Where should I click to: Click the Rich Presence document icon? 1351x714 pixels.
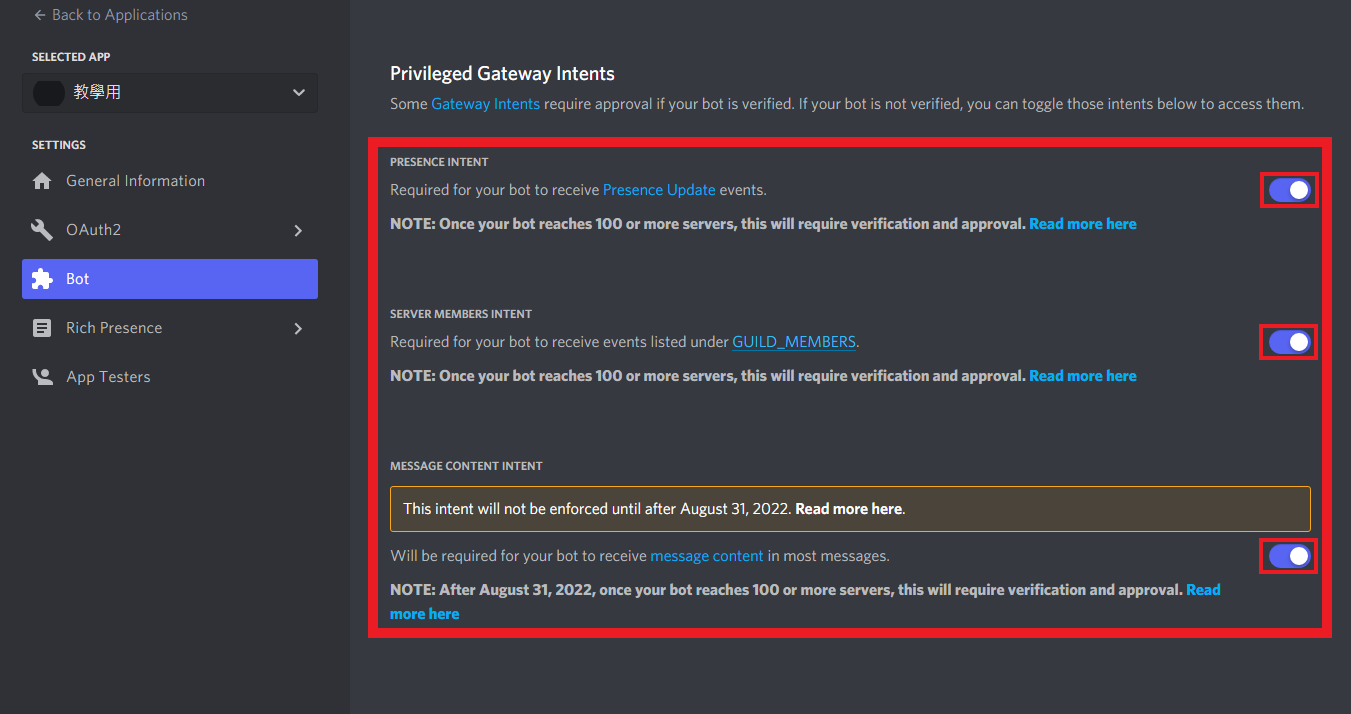(42, 328)
